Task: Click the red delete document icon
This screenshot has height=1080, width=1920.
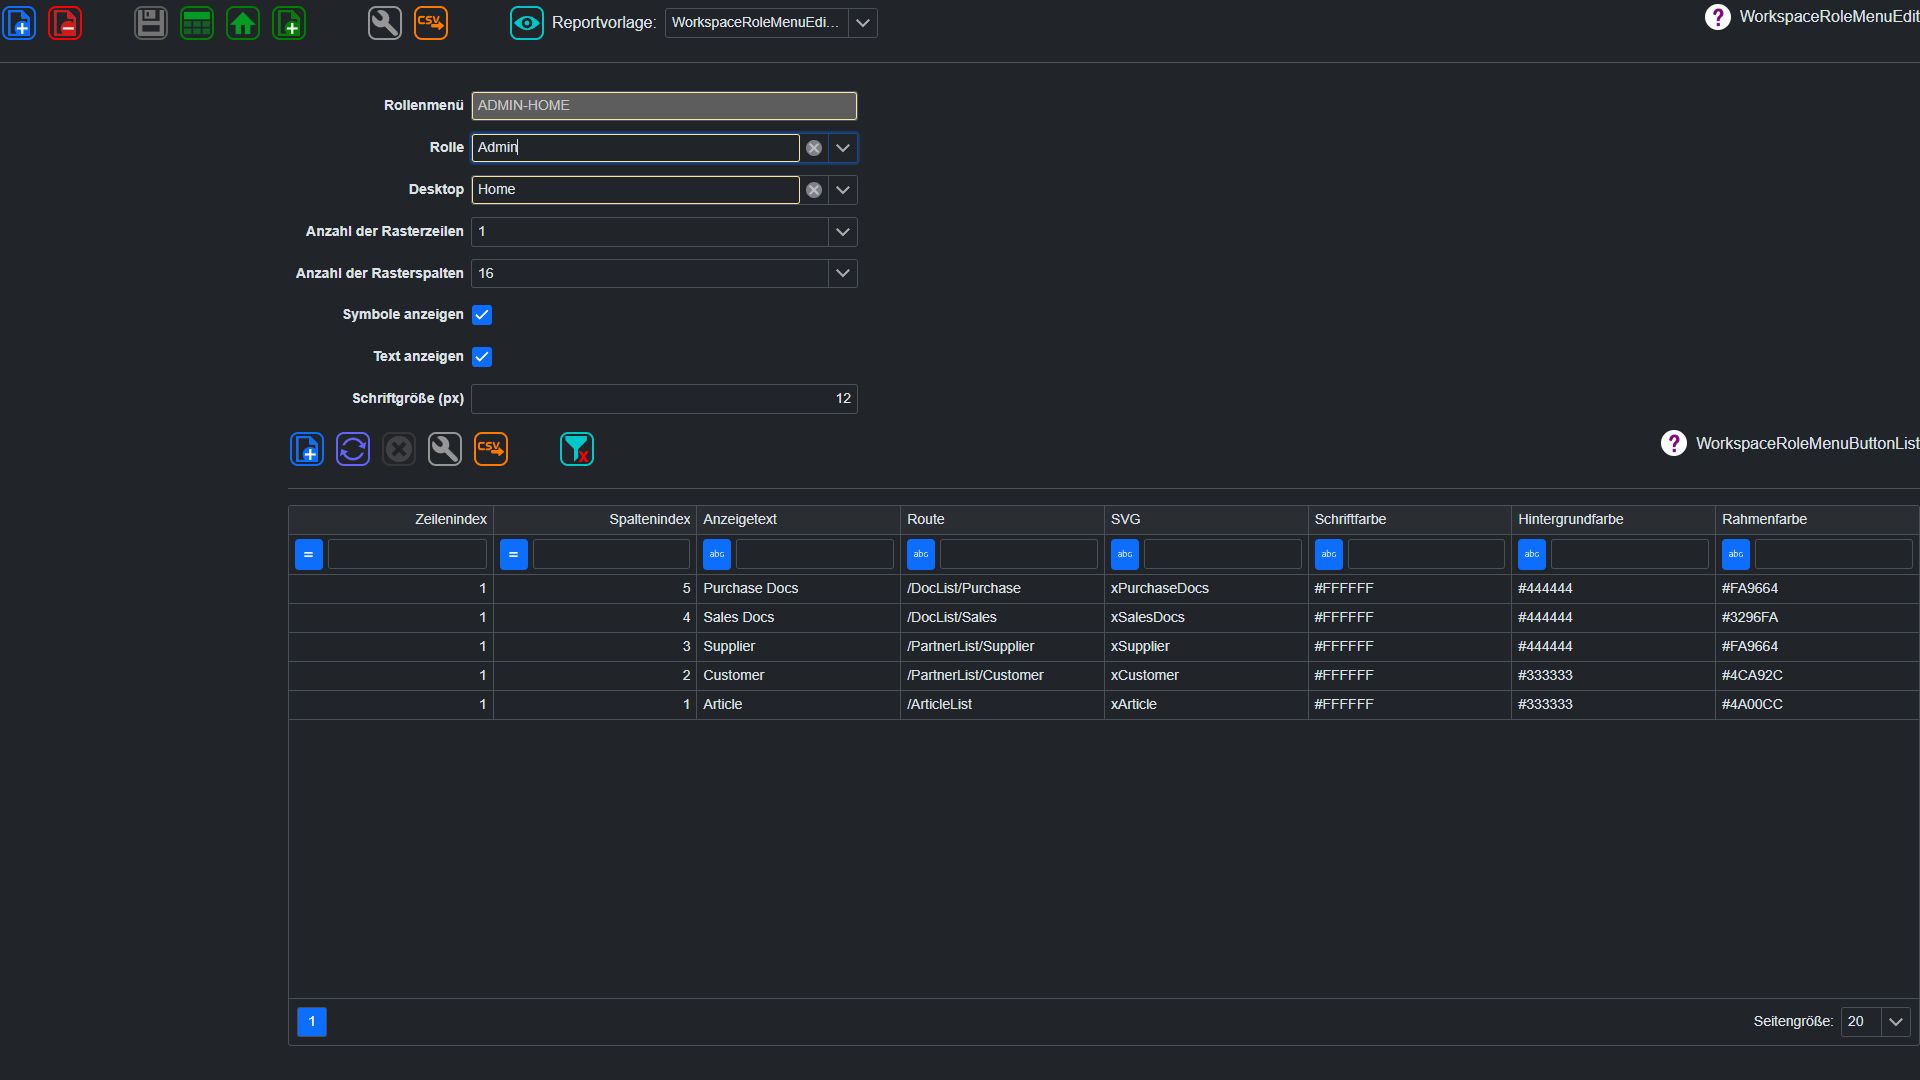Action: (65, 22)
